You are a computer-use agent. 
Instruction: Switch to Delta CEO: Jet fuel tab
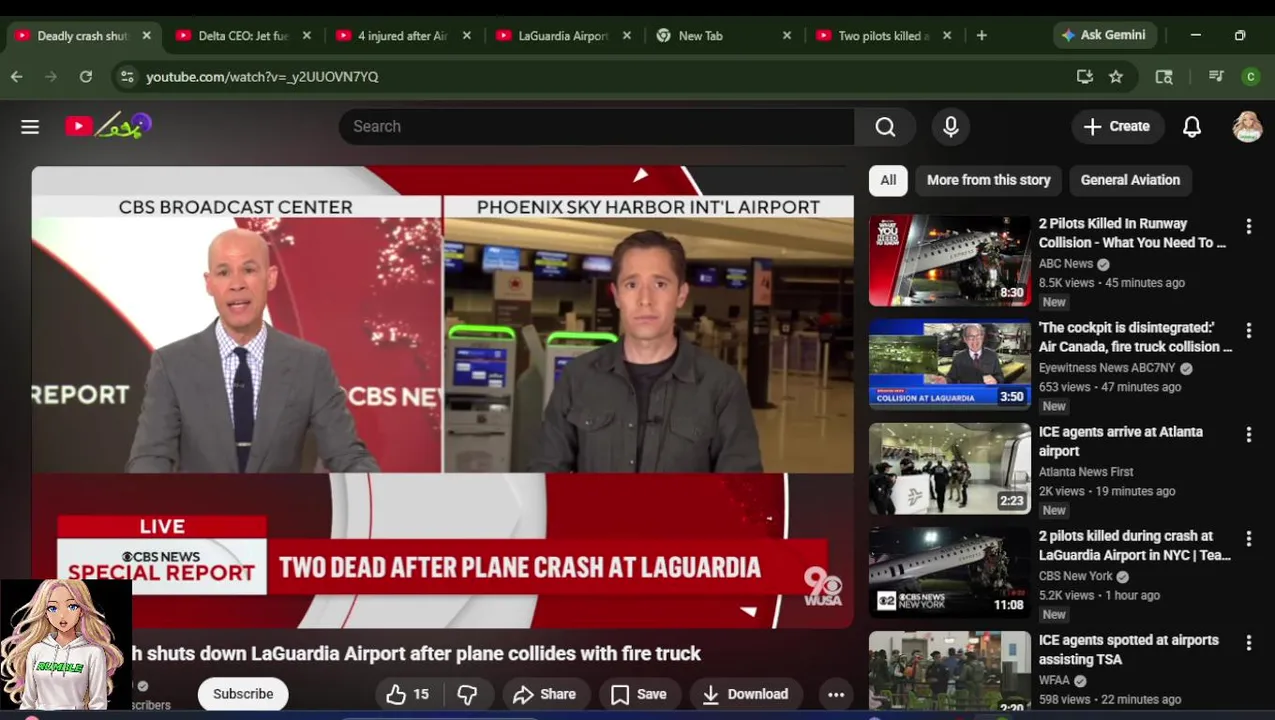point(243,36)
